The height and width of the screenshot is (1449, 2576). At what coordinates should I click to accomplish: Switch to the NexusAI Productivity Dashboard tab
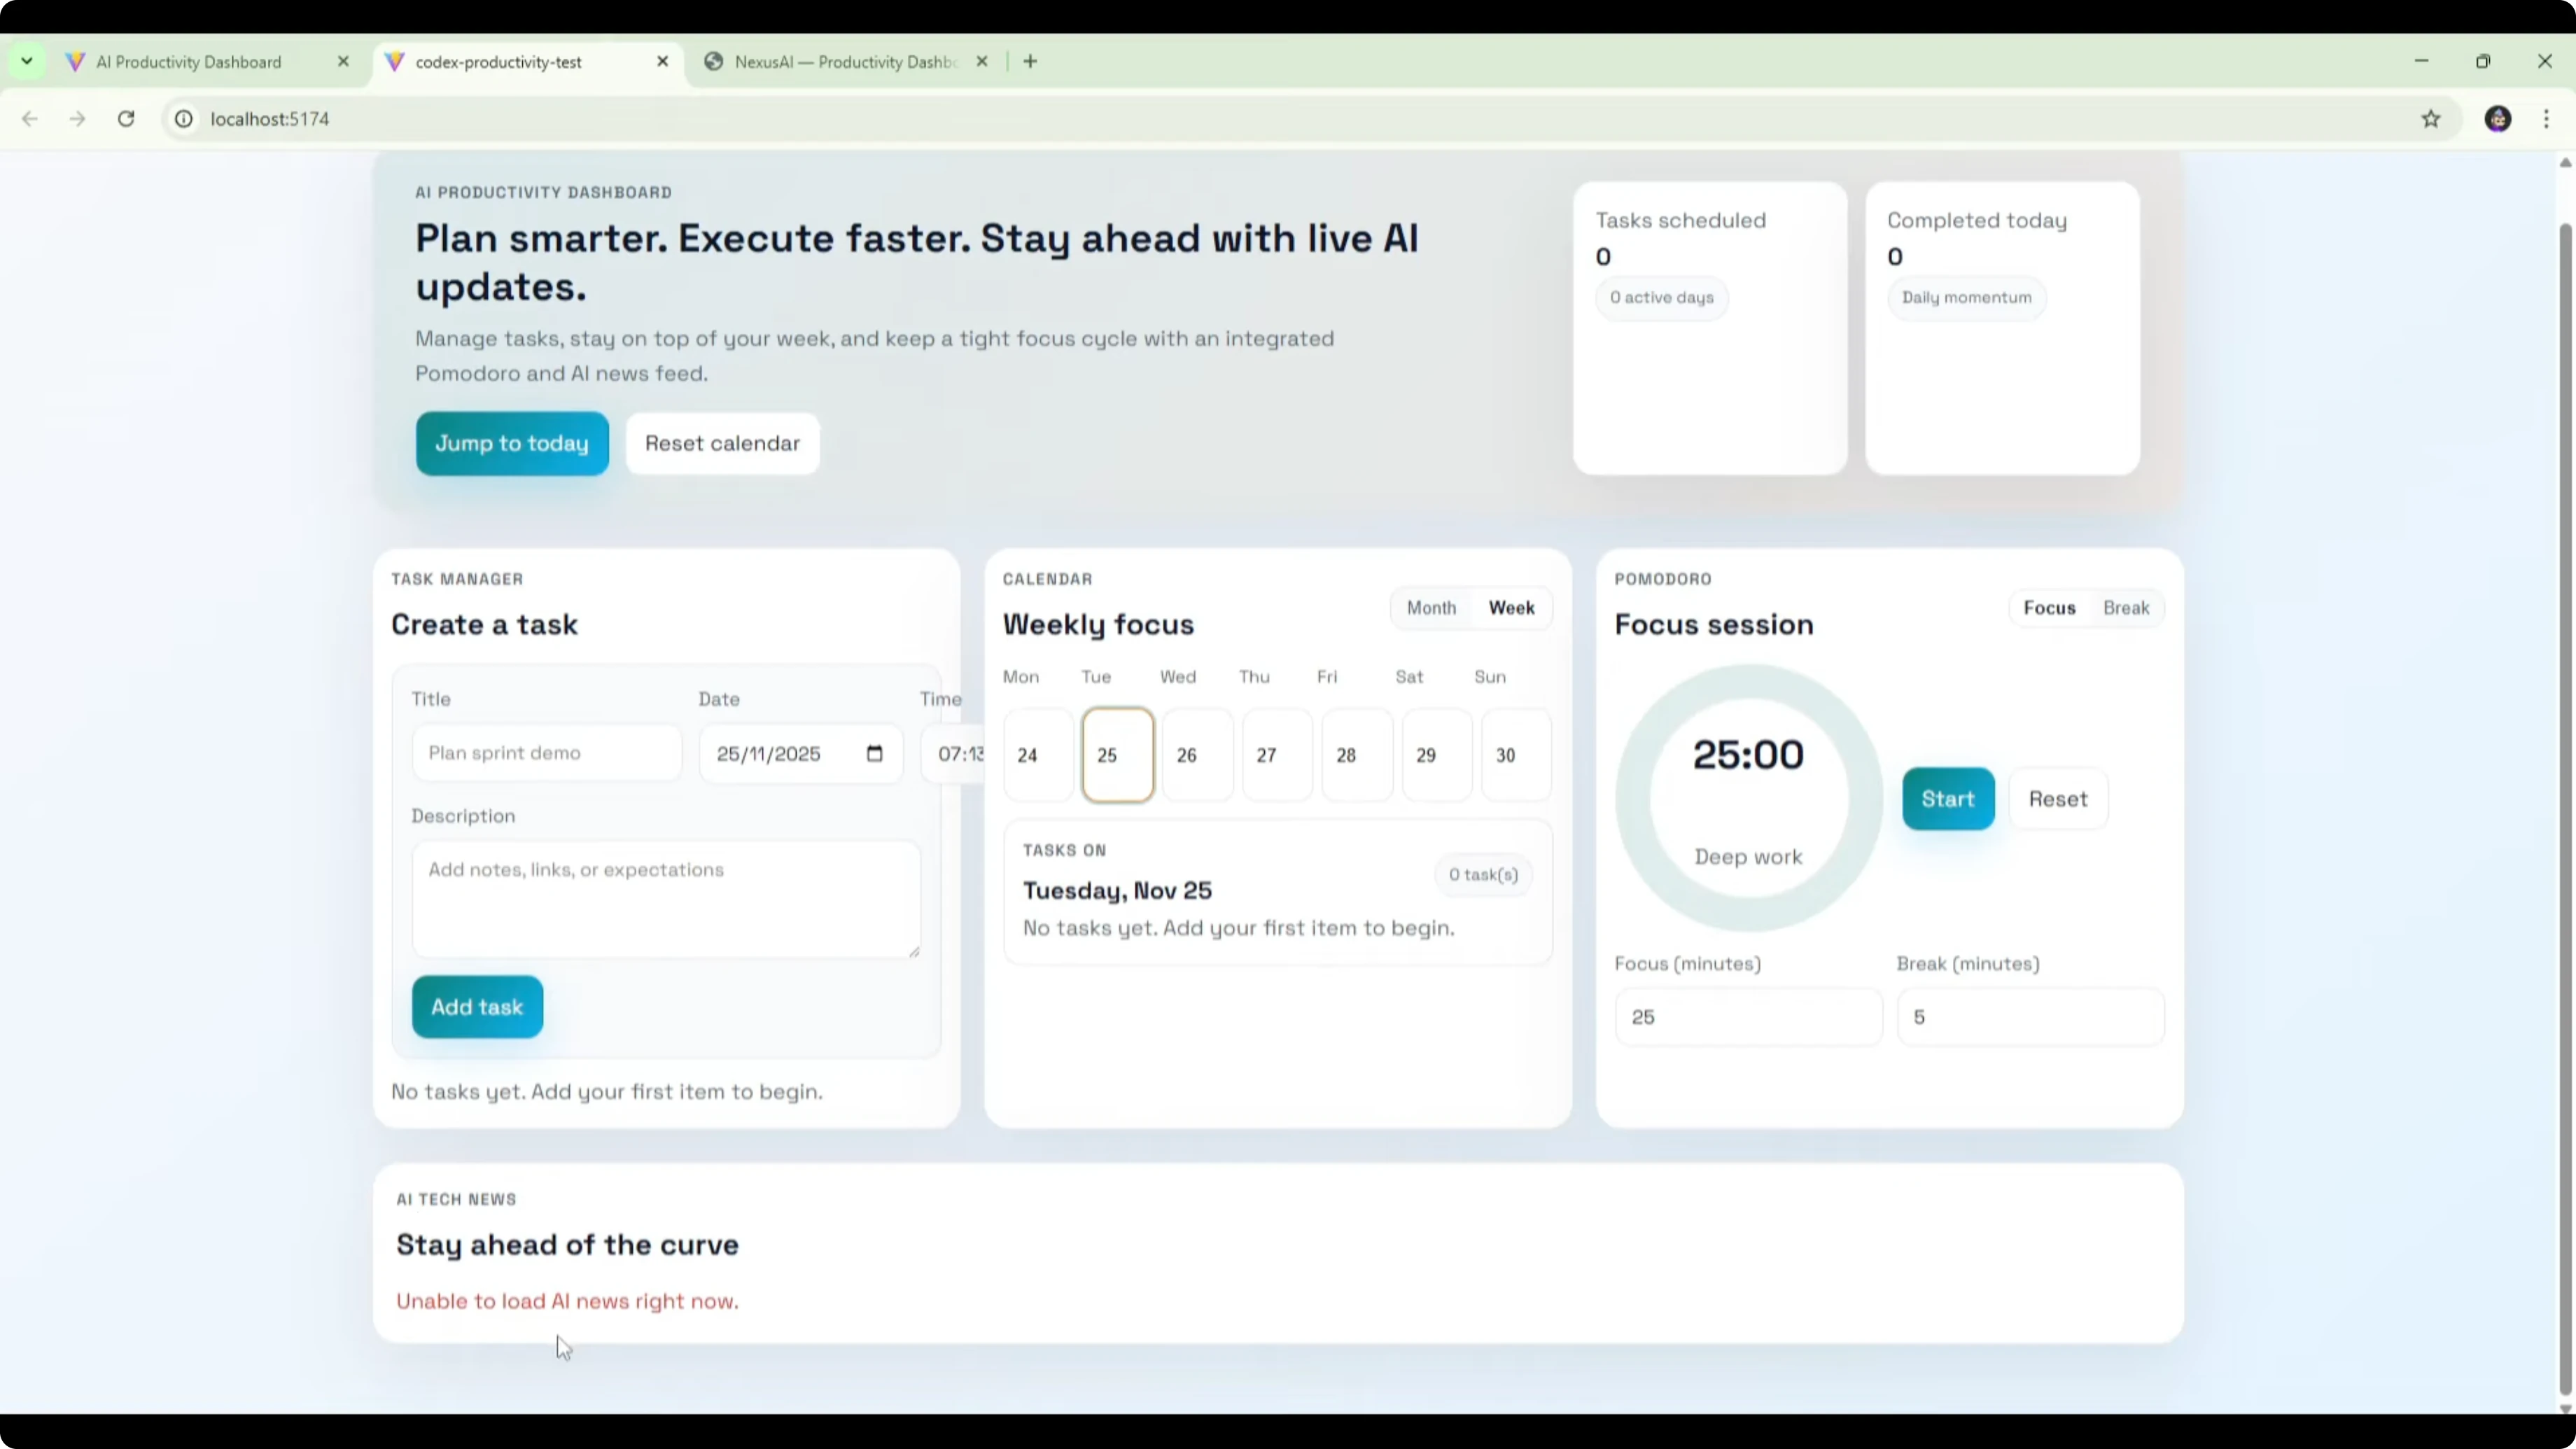[845, 62]
